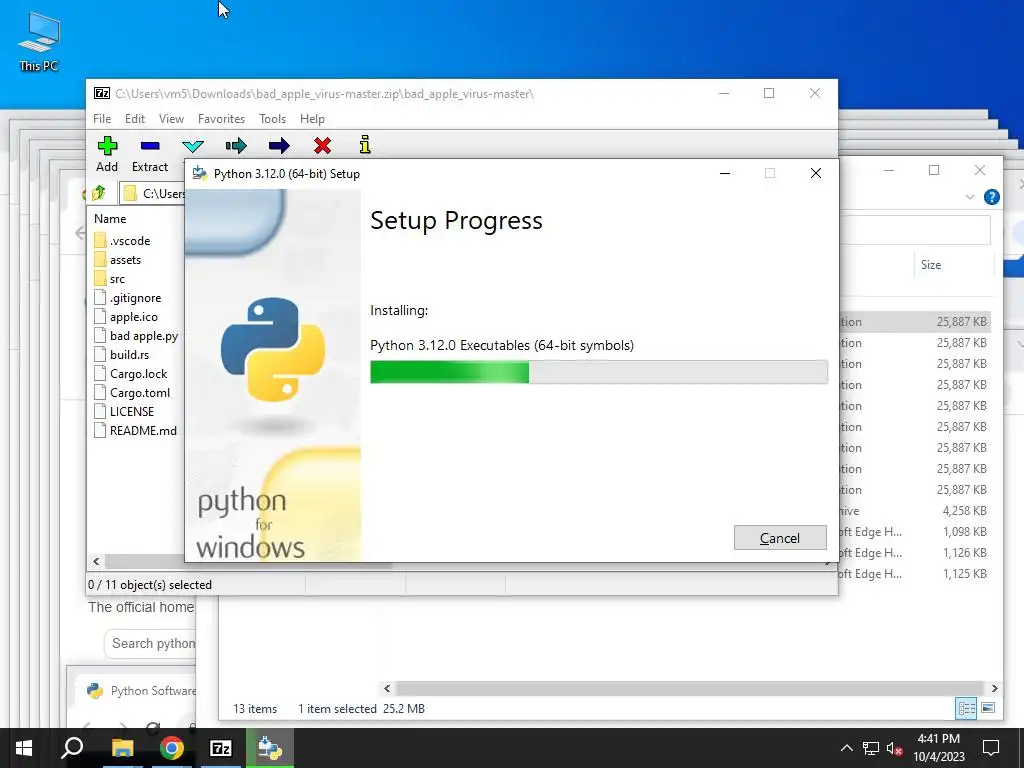Click the green Add icon in 7-Zip
This screenshot has height=768, width=1024.
tap(107, 146)
